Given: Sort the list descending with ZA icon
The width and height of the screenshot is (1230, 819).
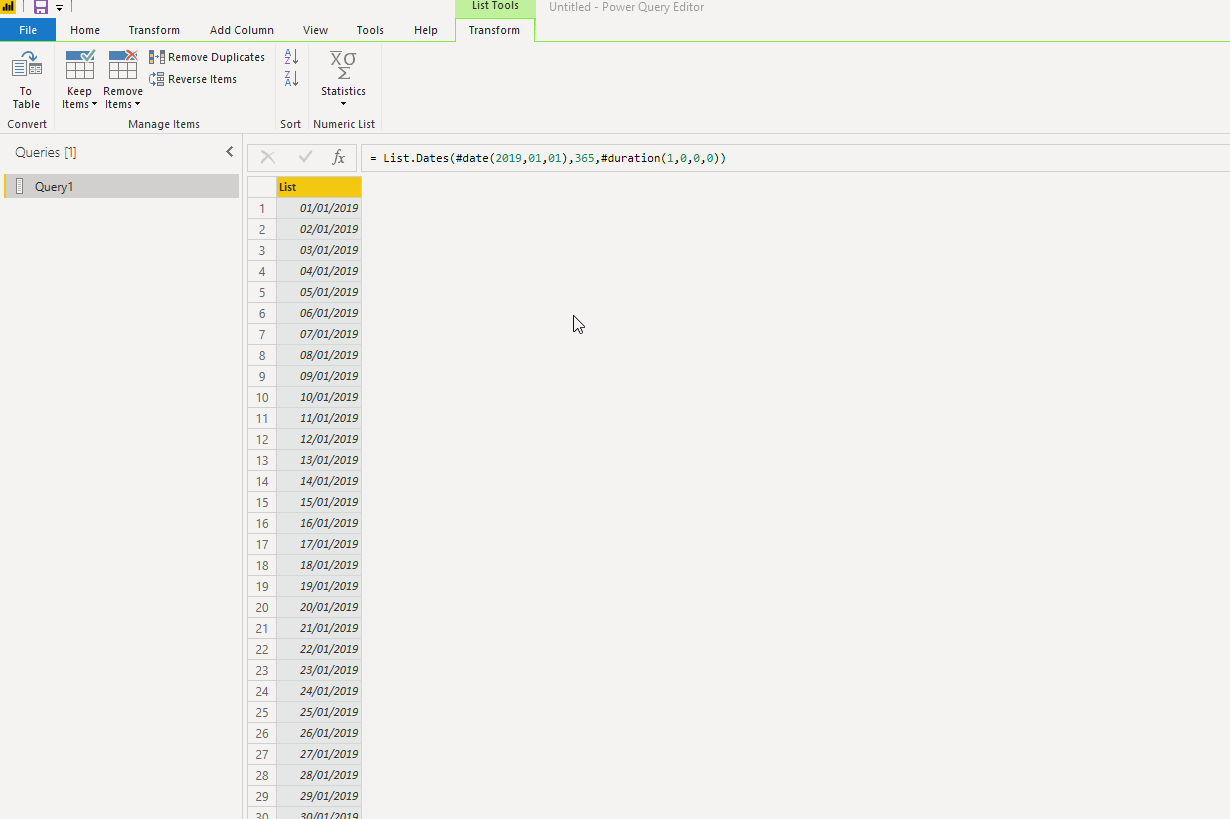Looking at the screenshot, I should point(290,78).
